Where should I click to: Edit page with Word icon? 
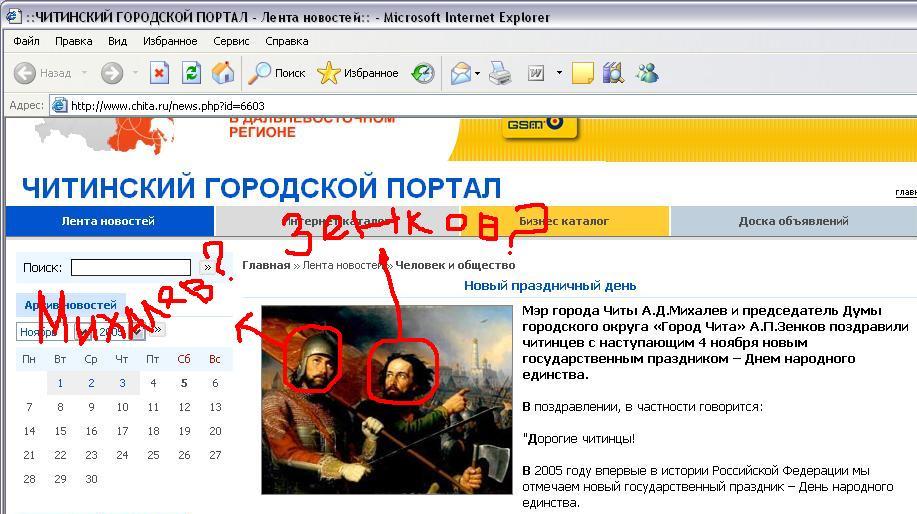click(536, 73)
